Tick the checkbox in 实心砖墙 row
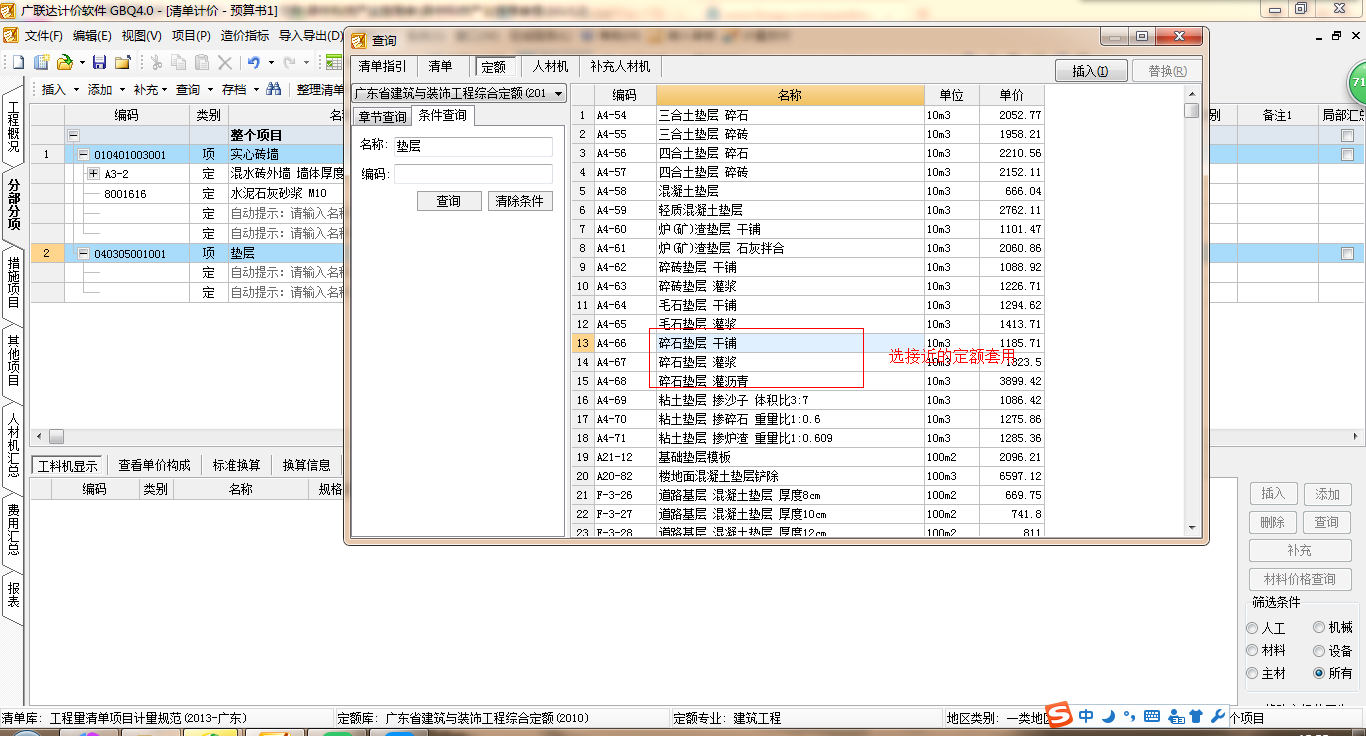The width and height of the screenshot is (1366, 736). pyautogui.click(x=1348, y=155)
